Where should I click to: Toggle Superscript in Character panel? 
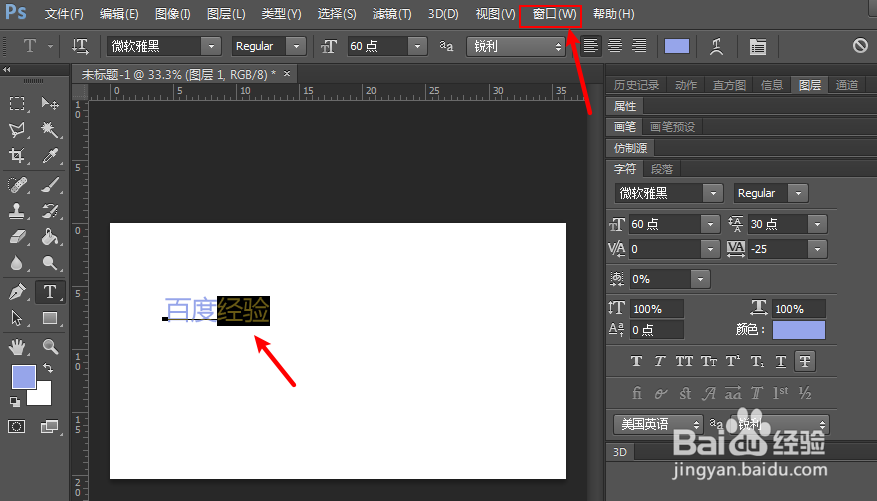coord(733,361)
